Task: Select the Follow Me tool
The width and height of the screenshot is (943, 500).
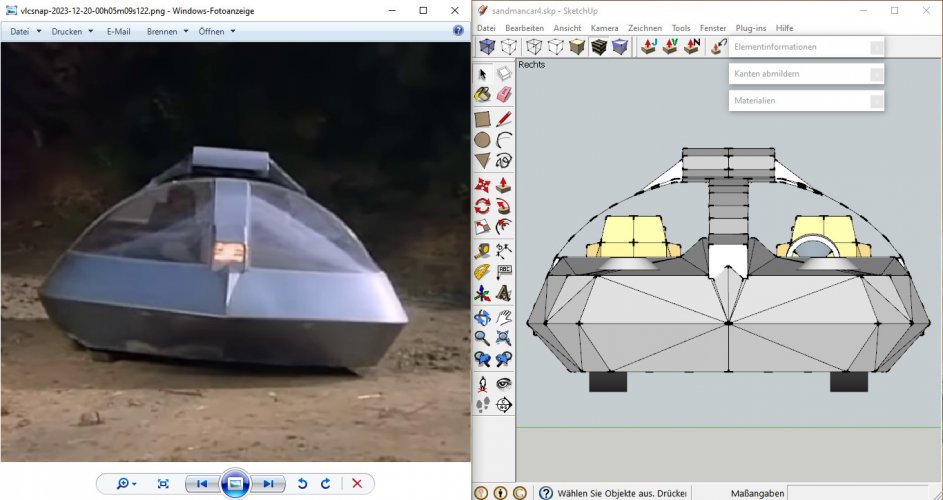Action: (x=503, y=206)
